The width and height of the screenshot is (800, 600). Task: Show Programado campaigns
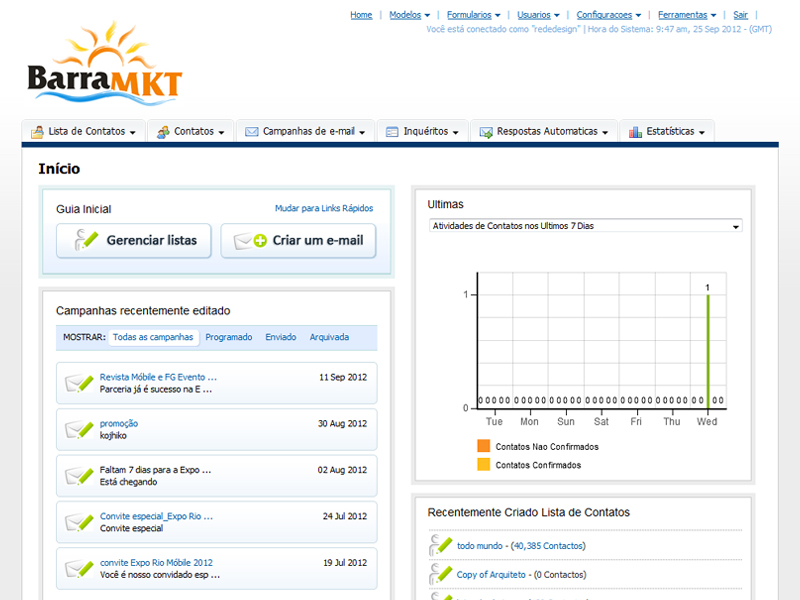(229, 337)
